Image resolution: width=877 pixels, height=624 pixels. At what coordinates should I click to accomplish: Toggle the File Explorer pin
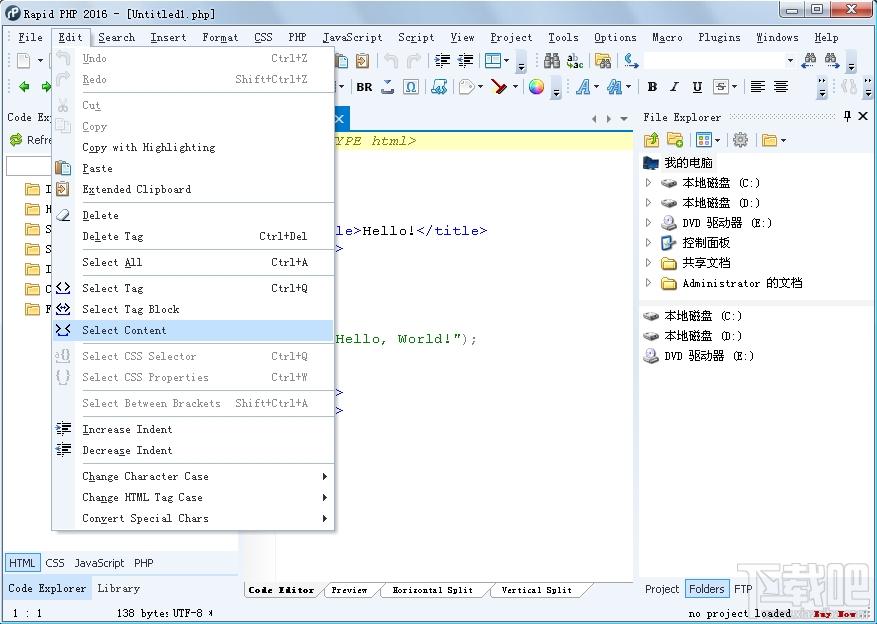[847, 116]
